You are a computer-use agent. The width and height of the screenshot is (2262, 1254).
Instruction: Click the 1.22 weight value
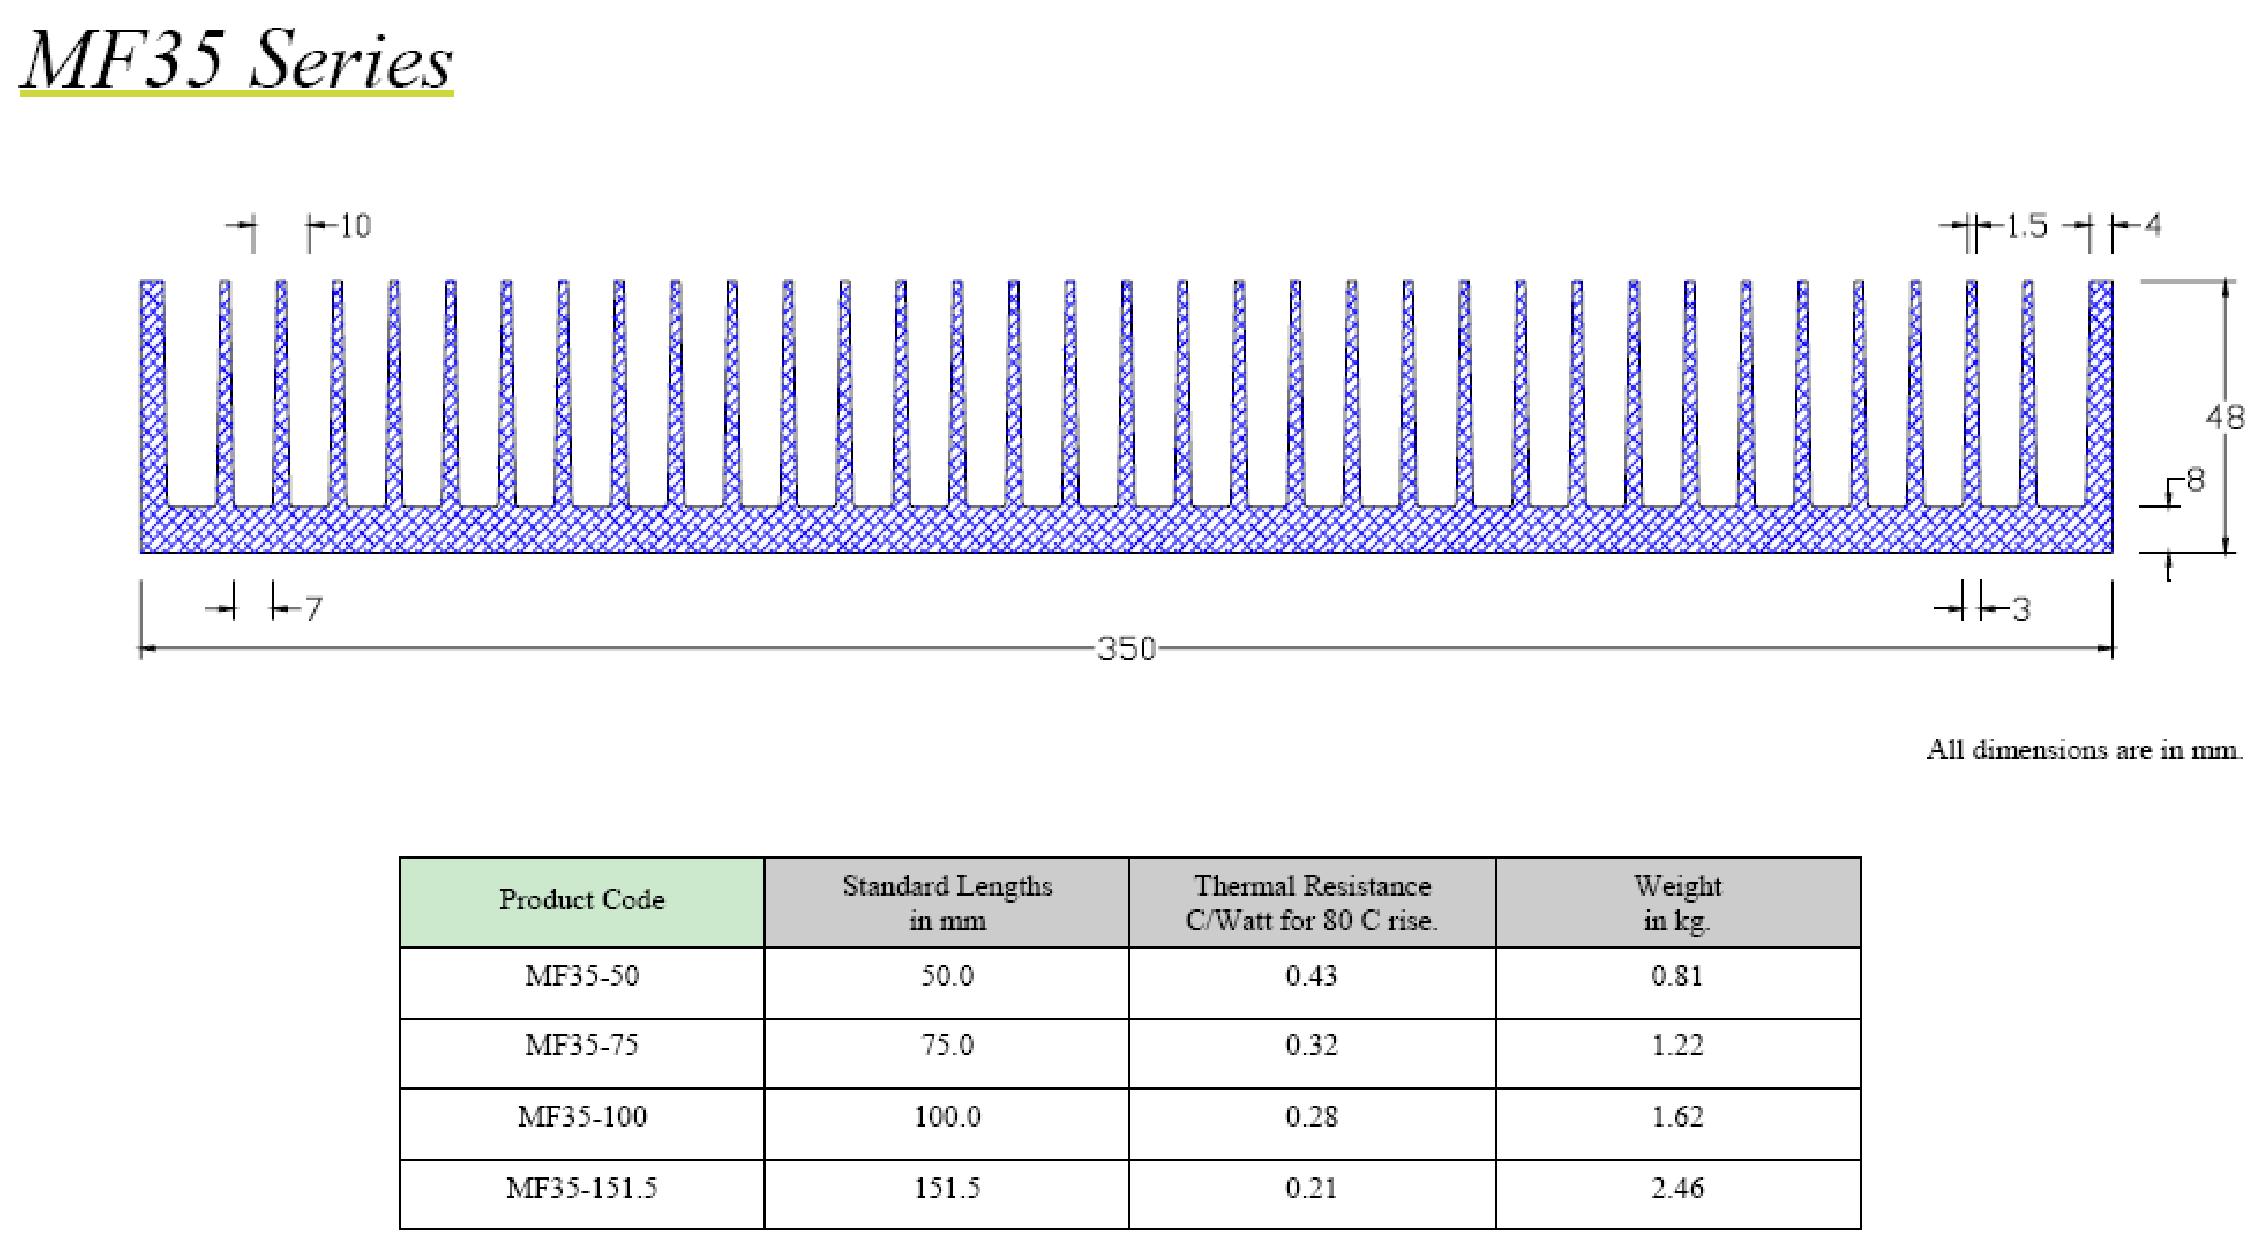coord(1678,1046)
